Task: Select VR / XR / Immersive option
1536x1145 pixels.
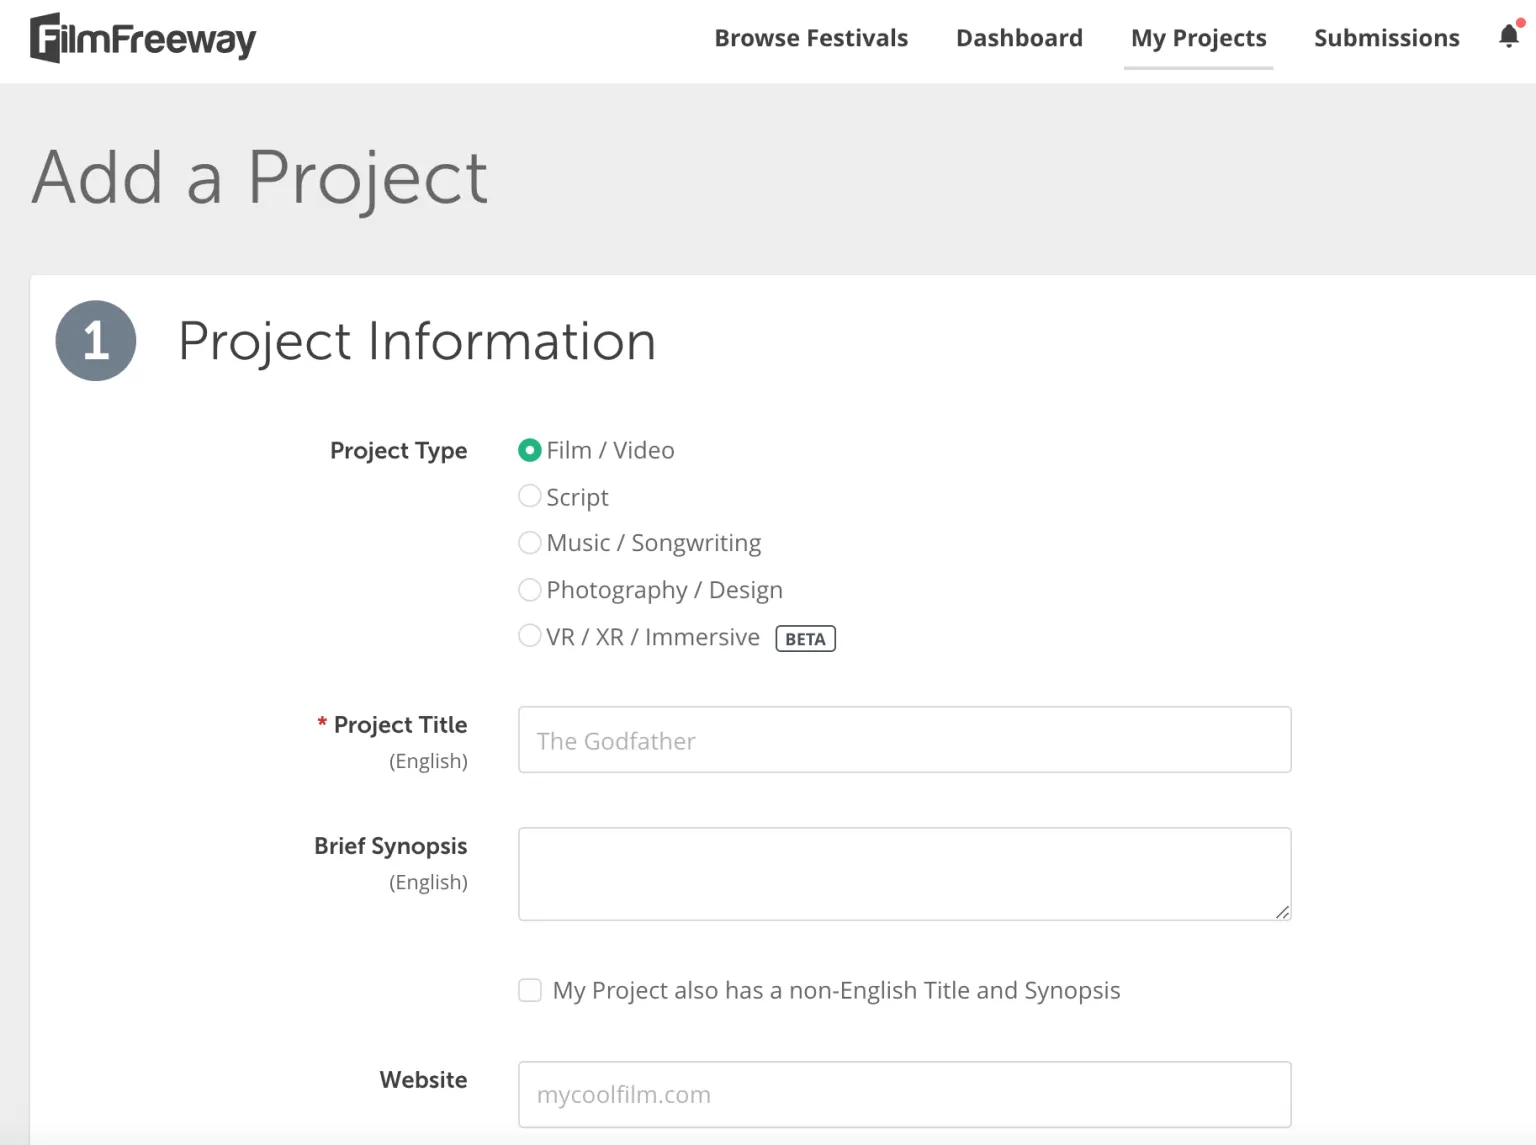Action: point(530,636)
